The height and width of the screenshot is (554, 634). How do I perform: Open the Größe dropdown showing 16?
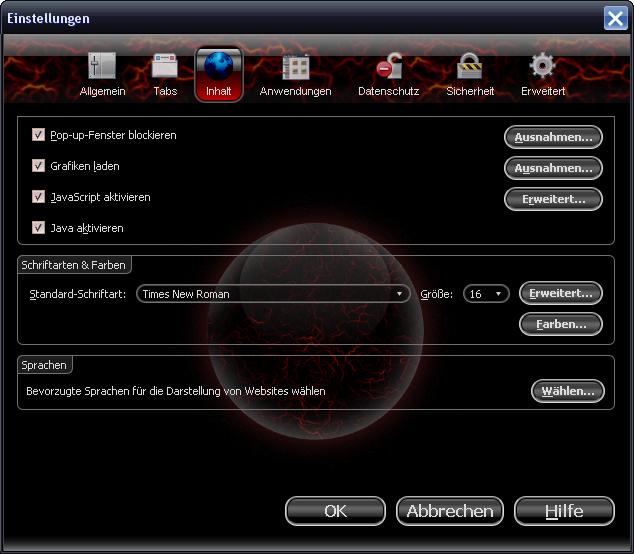[x=486, y=294]
